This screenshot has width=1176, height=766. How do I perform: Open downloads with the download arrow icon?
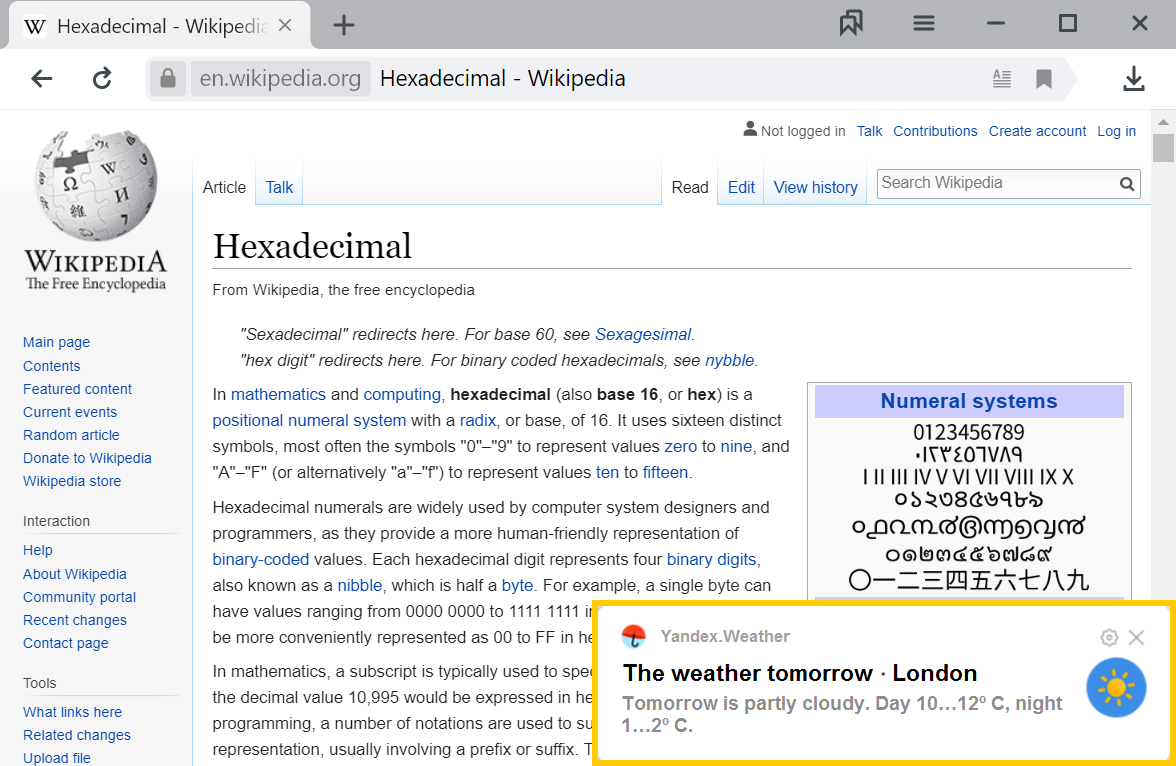pos(1134,78)
